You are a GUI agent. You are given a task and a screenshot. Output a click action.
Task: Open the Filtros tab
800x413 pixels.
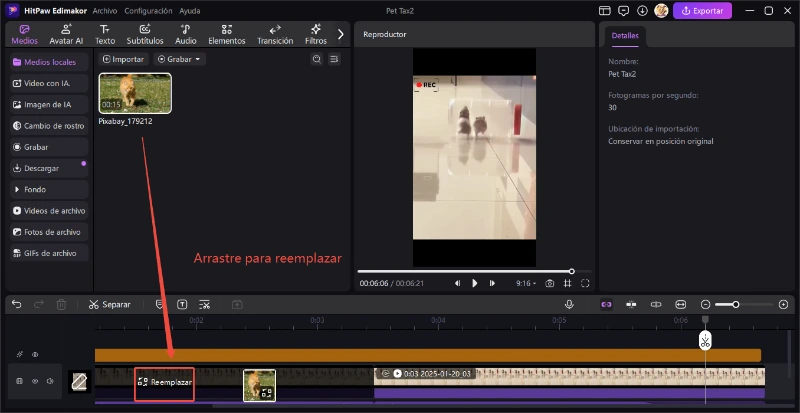pos(316,35)
